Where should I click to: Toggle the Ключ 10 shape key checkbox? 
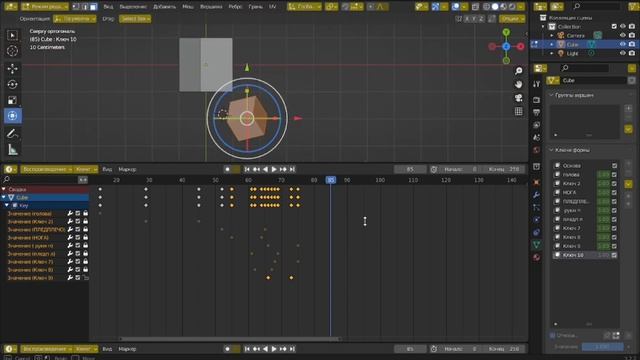tap(614, 255)
